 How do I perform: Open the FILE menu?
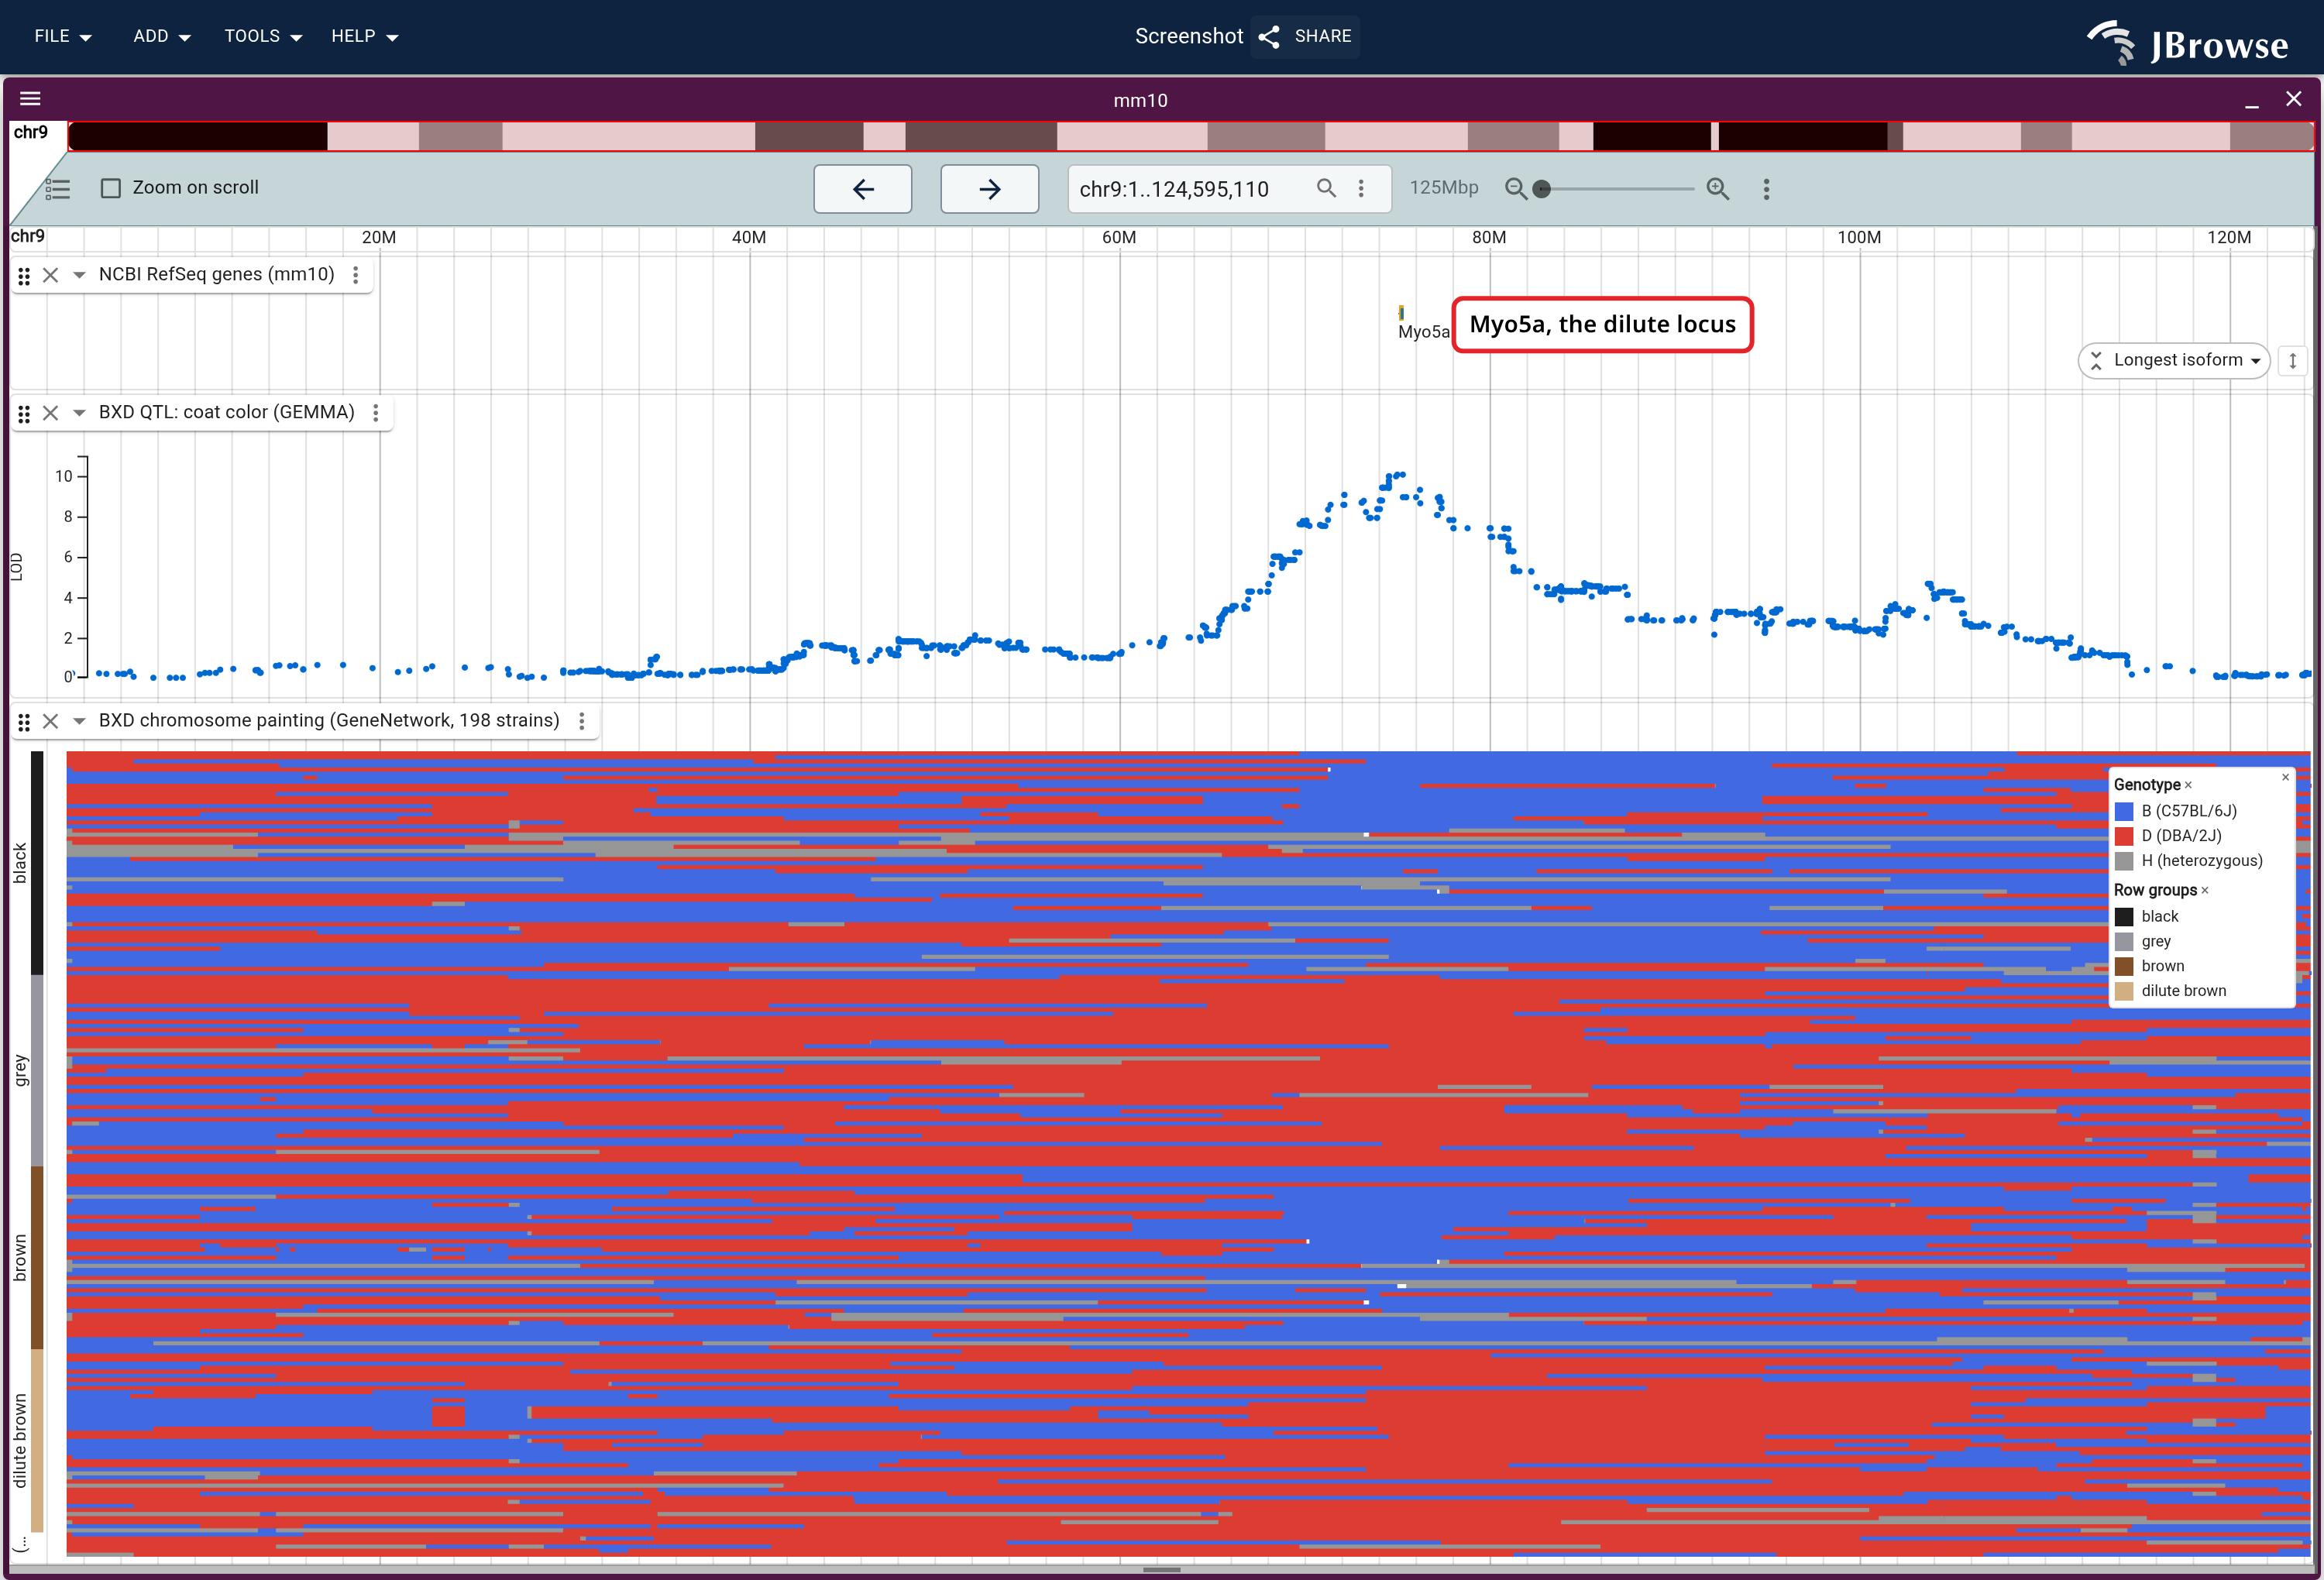(63, 36)
